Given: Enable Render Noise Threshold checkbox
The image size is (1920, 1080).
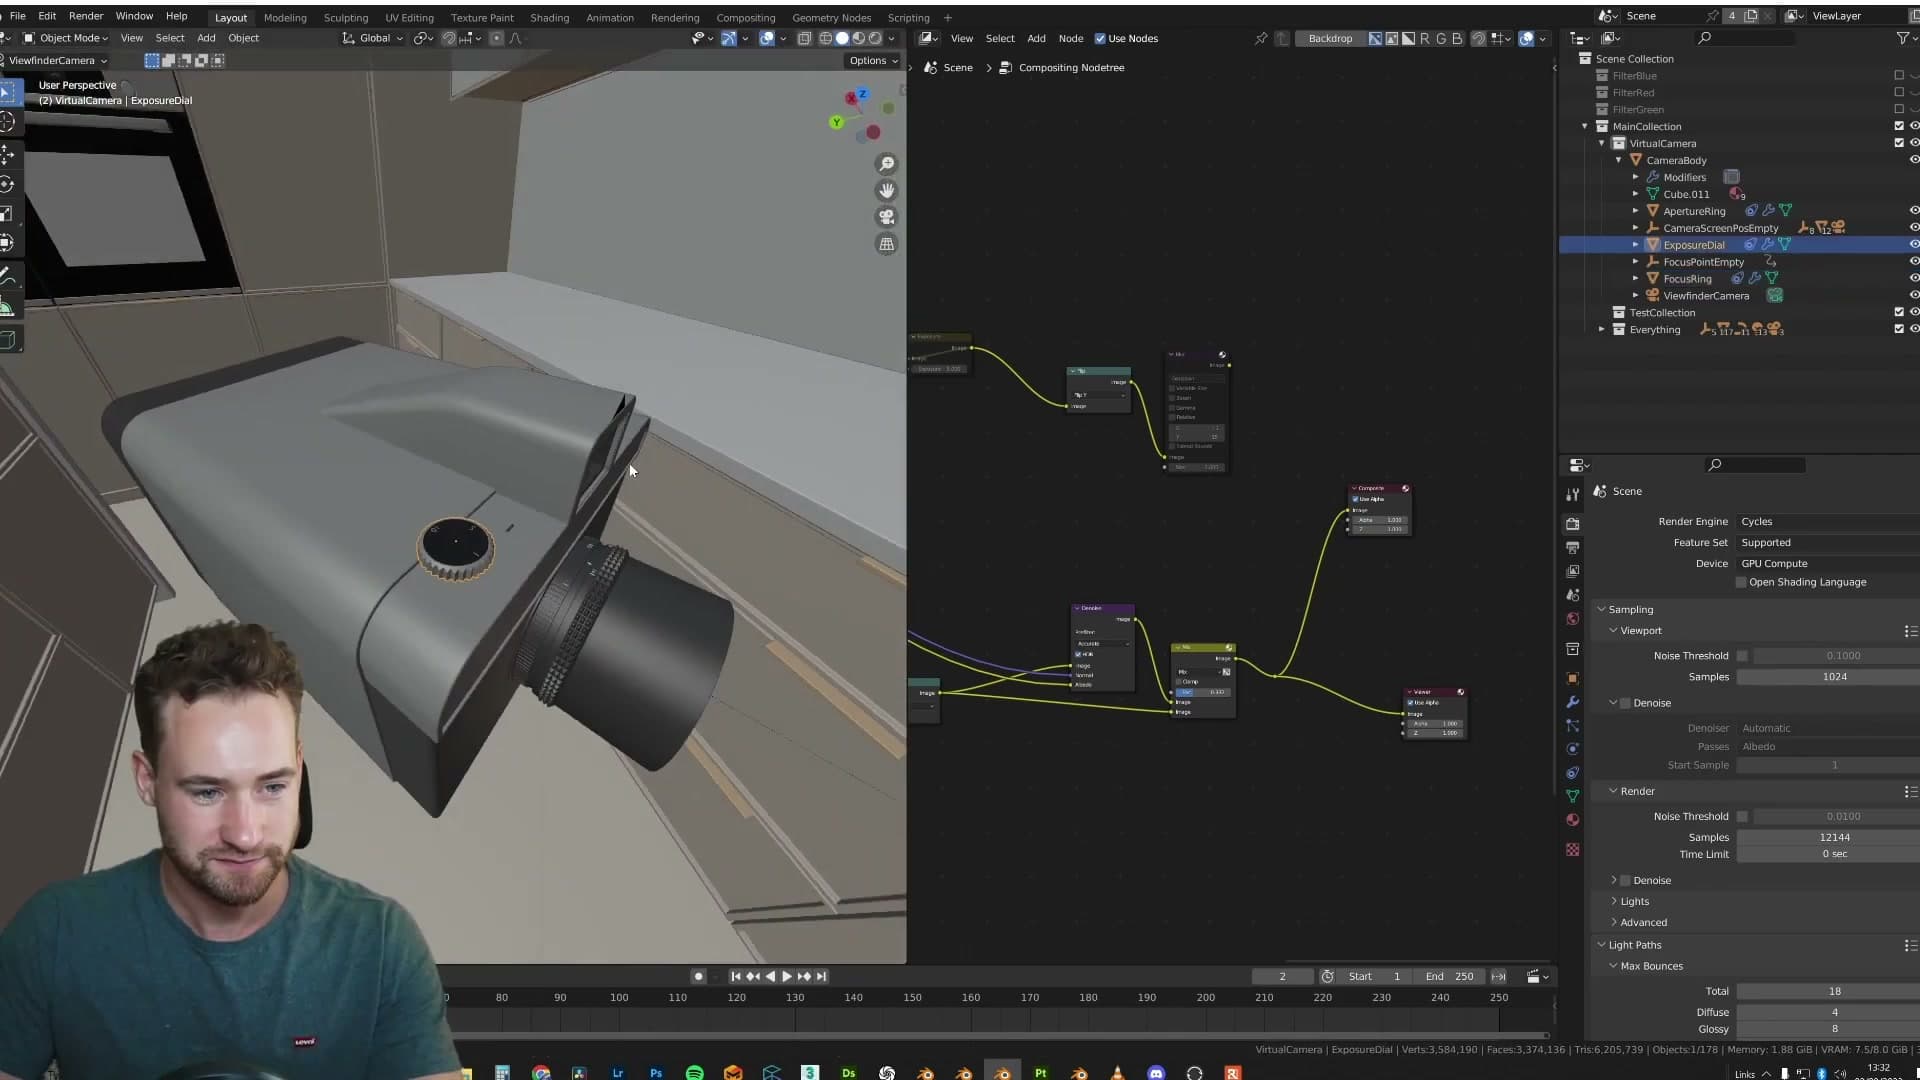Looking at the screenshot, I should pyautogui.click(x=1742, y=817).
